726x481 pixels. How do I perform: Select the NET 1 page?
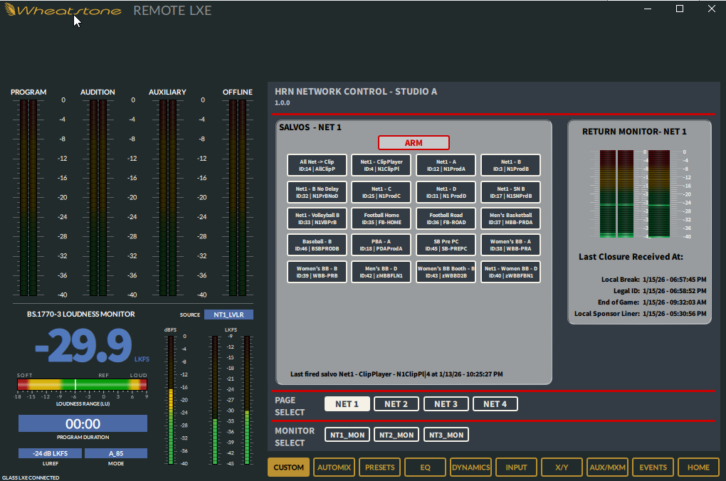pyautogui.click(x=347, y=404)
